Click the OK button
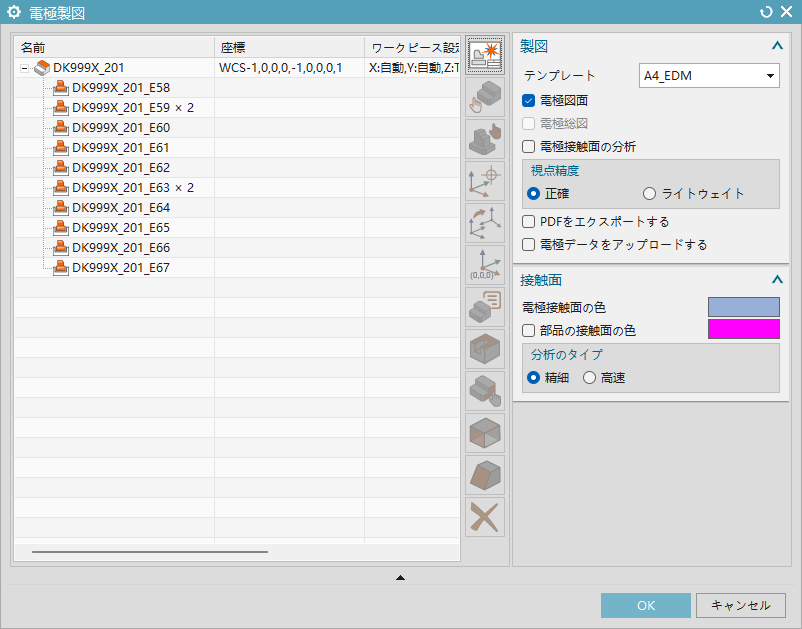This screenshot has height=629, width=802. [645, 605]
